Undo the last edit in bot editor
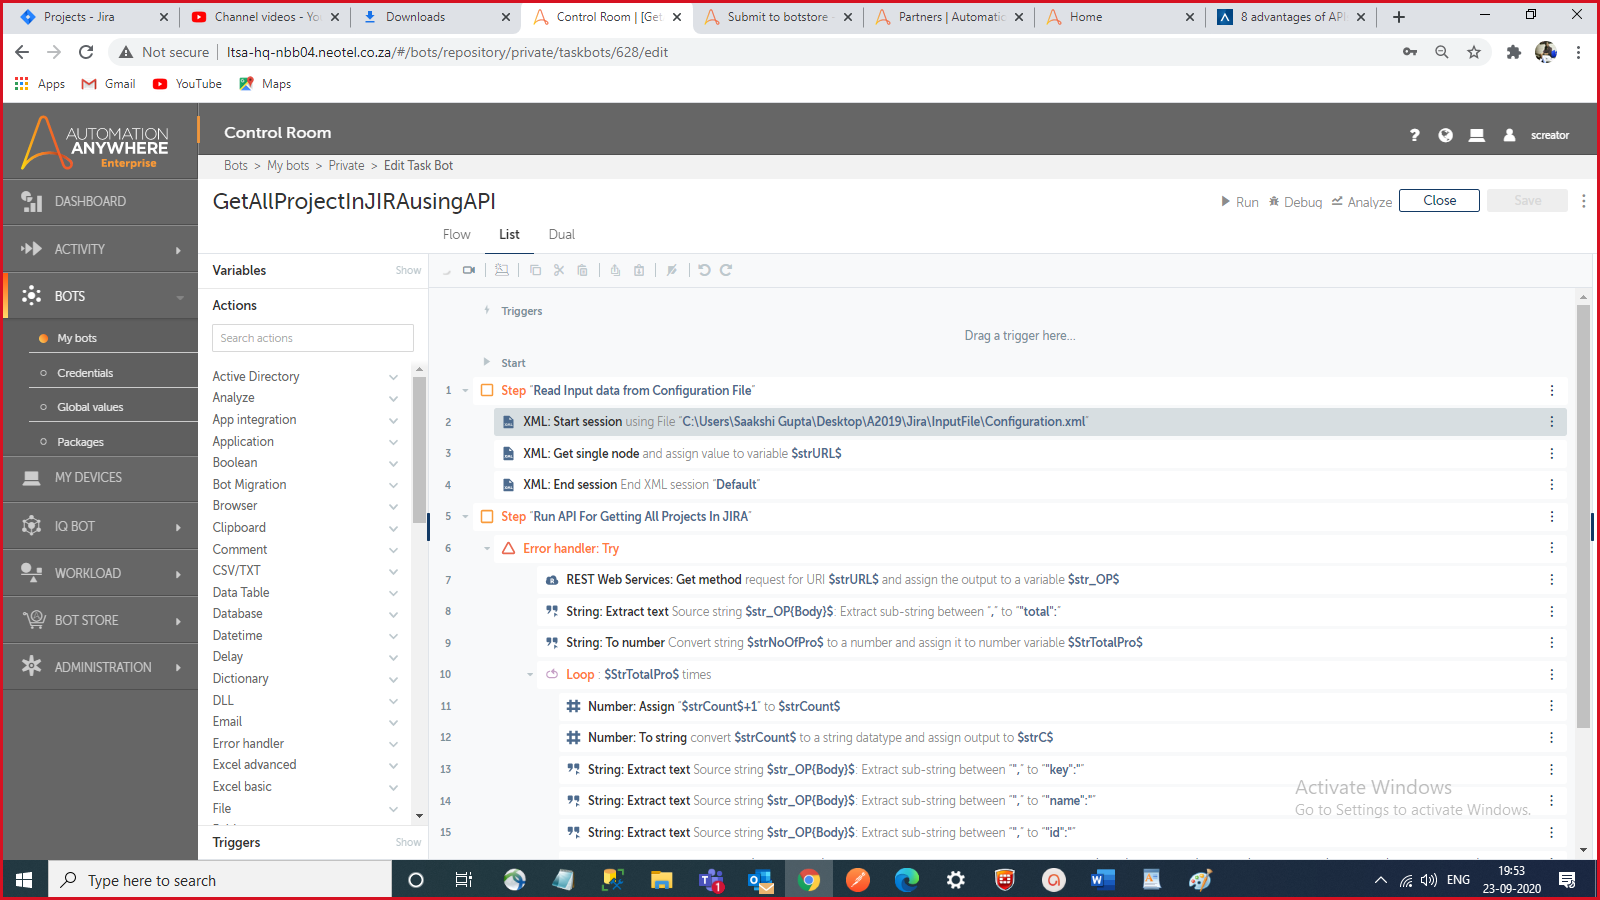Image resolution: width=1600 pixels, height=900 pixels. (704, 270)
